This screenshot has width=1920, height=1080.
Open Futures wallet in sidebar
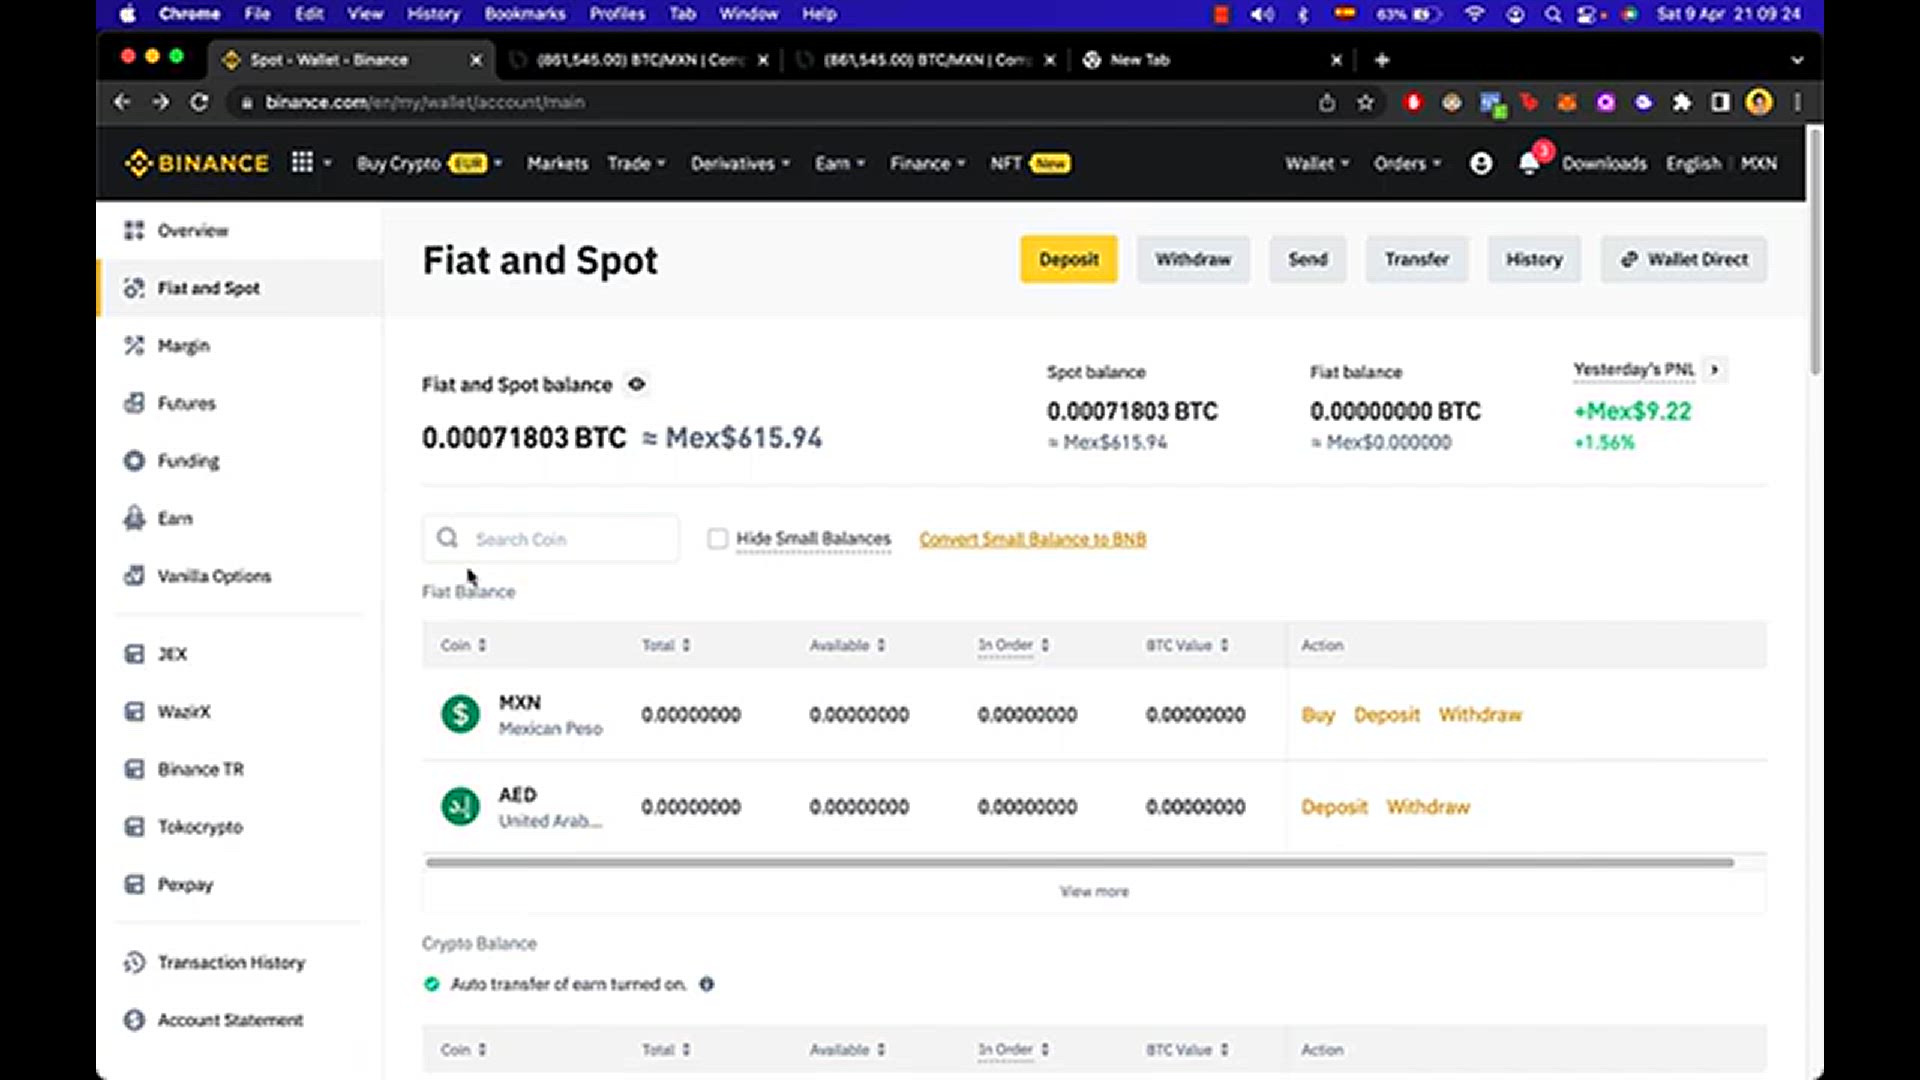click(186, 403)
